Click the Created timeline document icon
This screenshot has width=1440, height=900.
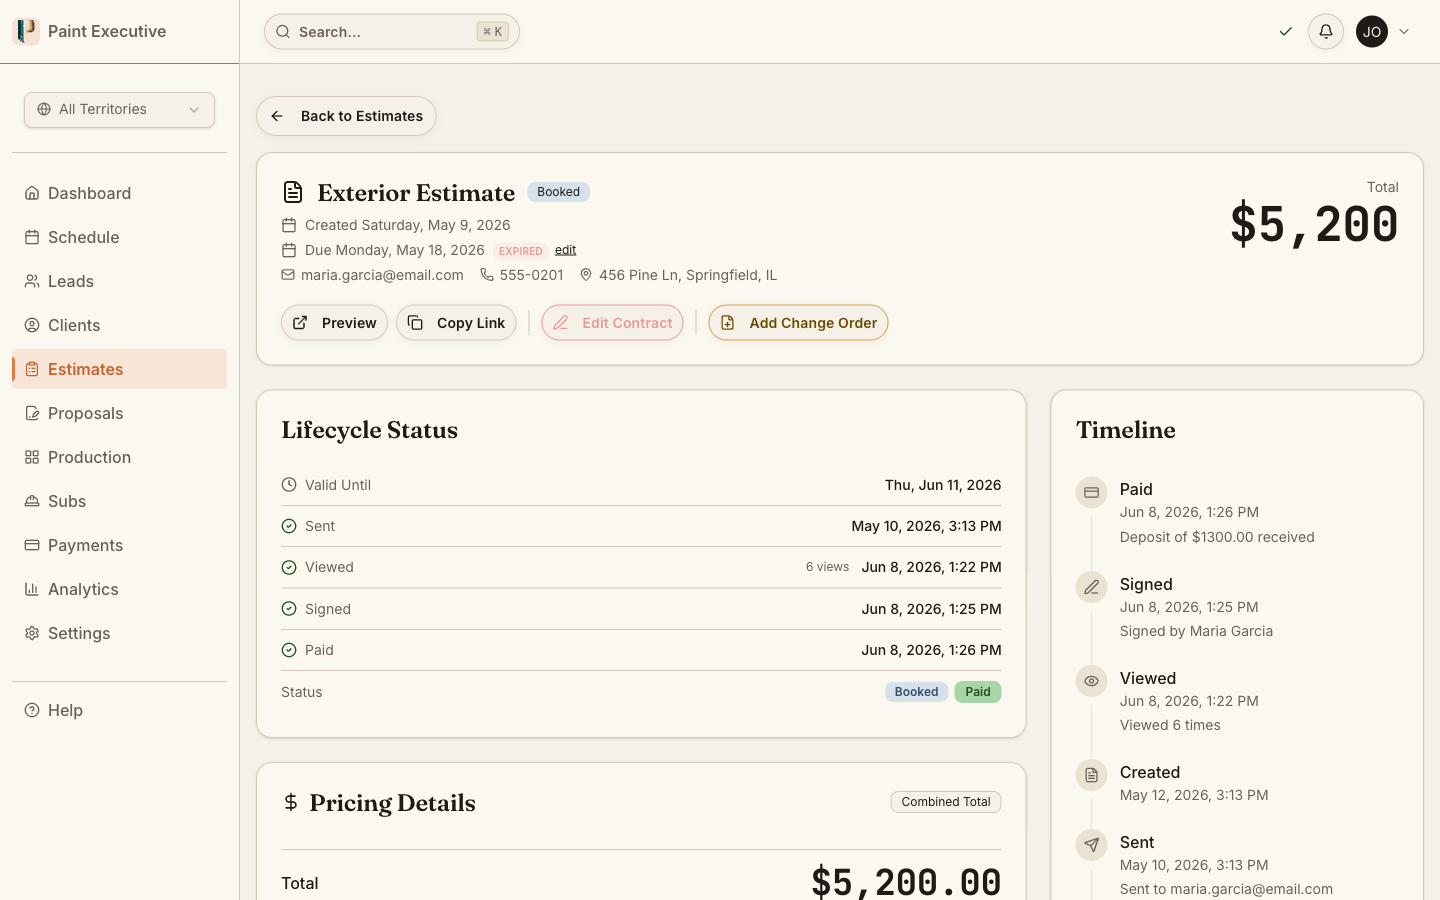pyautogui.click(x=1091, y=775)
